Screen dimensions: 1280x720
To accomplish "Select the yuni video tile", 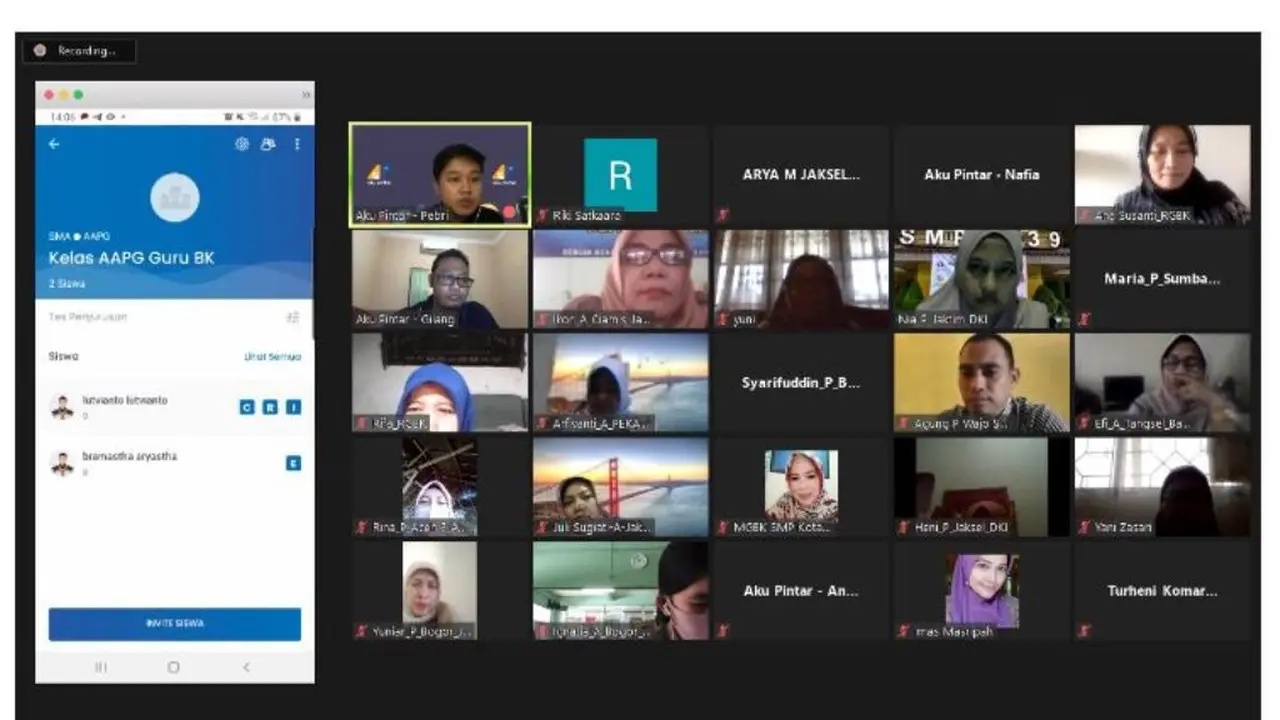I will 802,279.
